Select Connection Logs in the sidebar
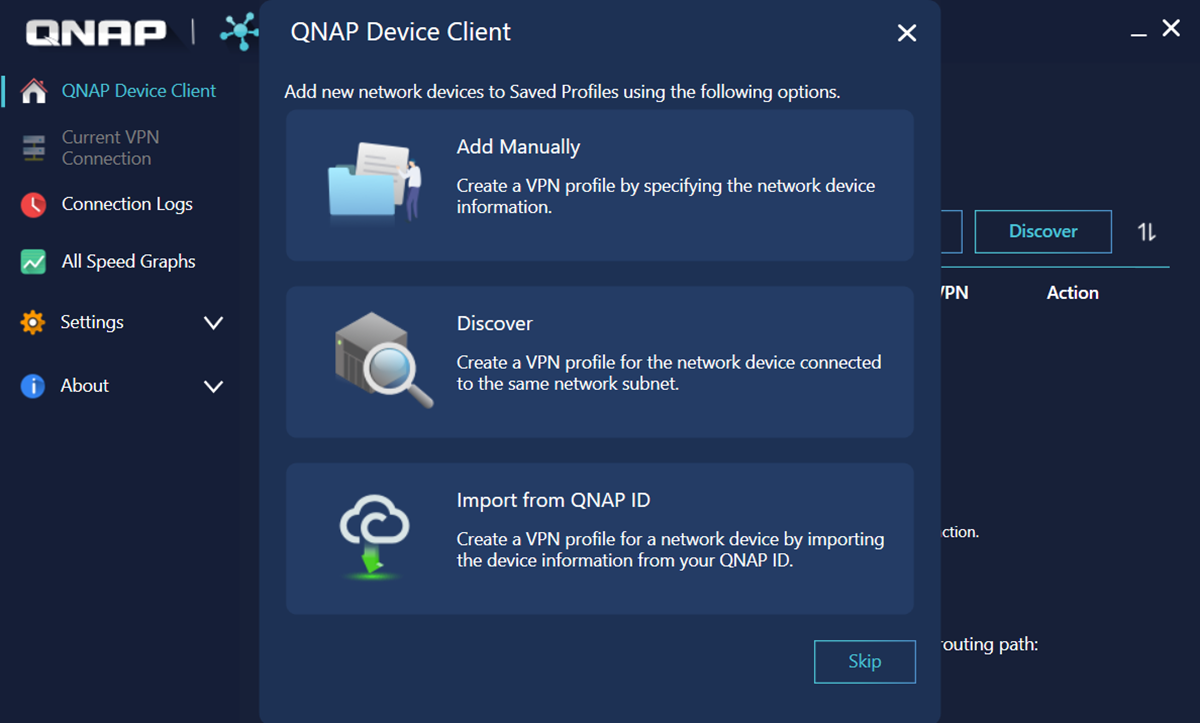The height and width of the screenshot is (723, 1200). pyautogui.click(x=127, y=204)
